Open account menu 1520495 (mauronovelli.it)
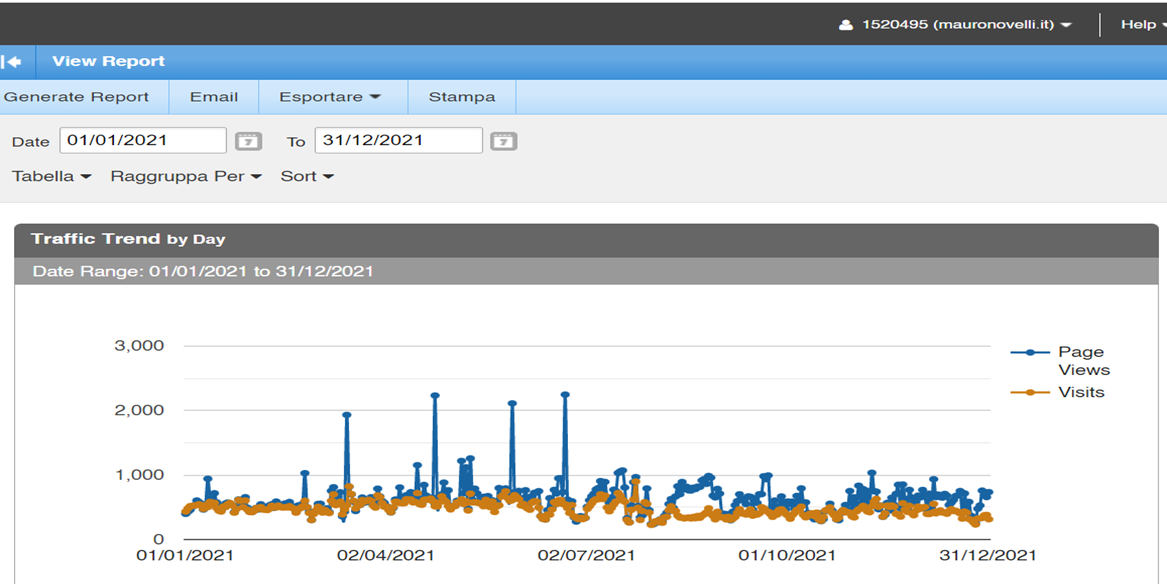Viewport: 1167px width, 584px height. tap(966, 24)
